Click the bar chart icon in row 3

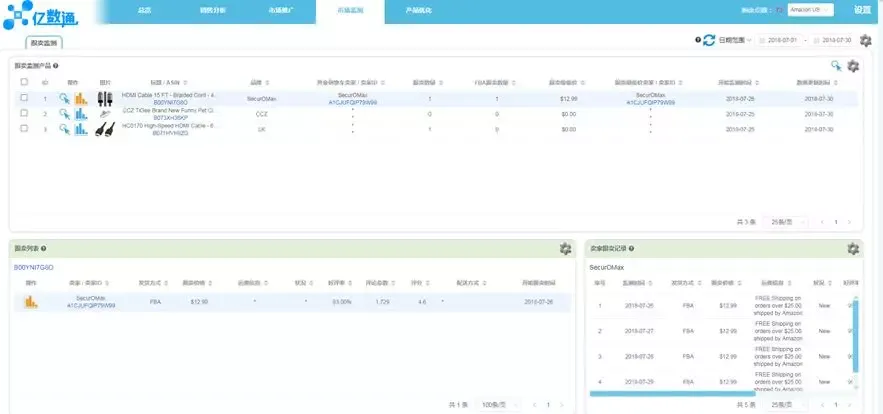(x=81, y=129)
